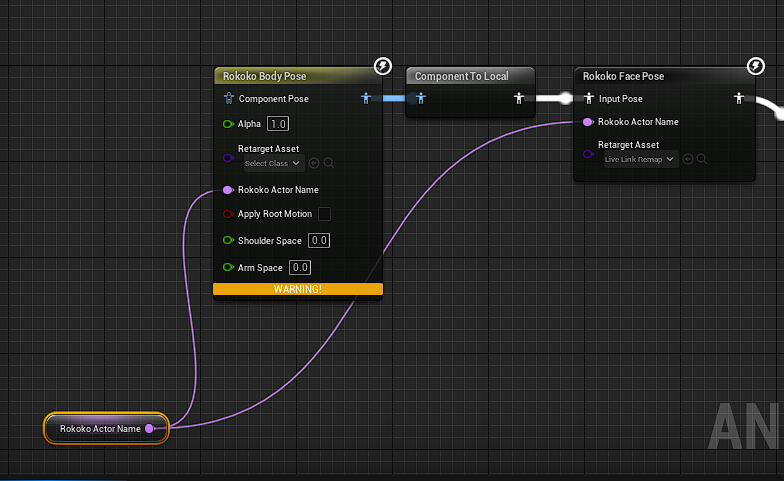Click the orange WARNING! banner
The image size is (784, 481).
click(298, 289)
